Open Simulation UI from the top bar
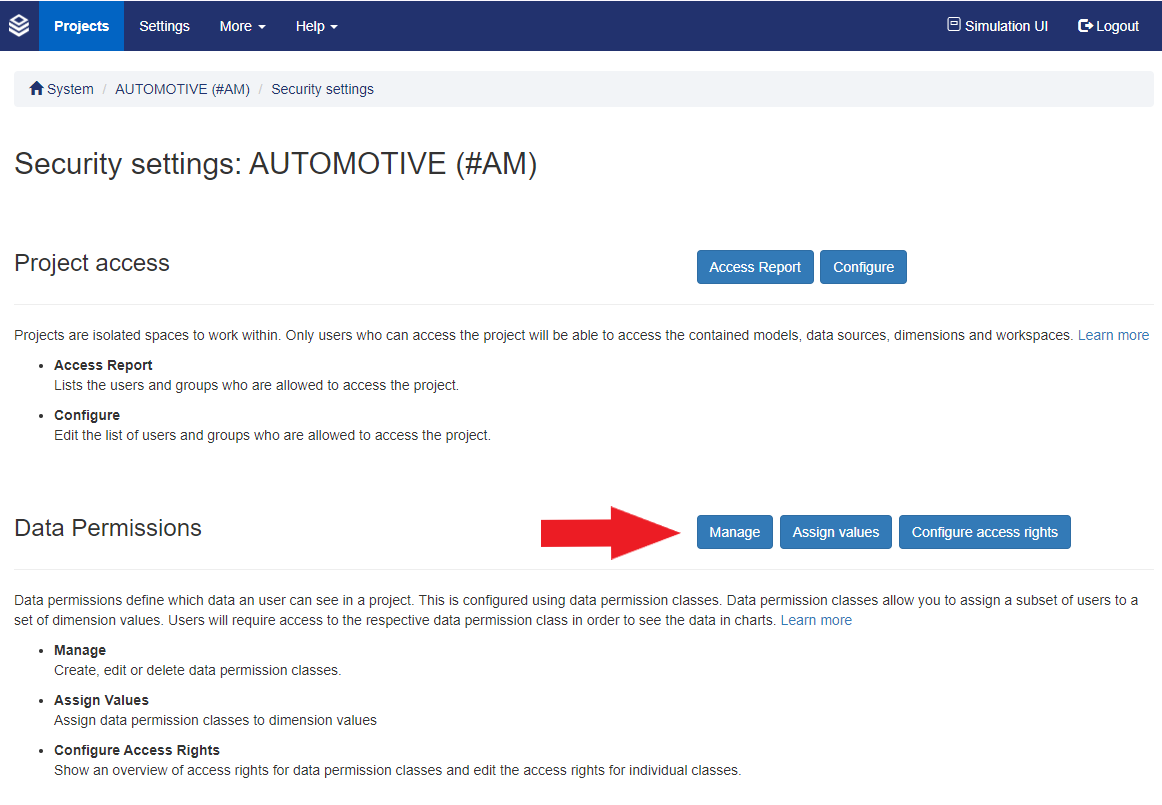This screenshot has width=1162, height=805. [x=997, y=26]
